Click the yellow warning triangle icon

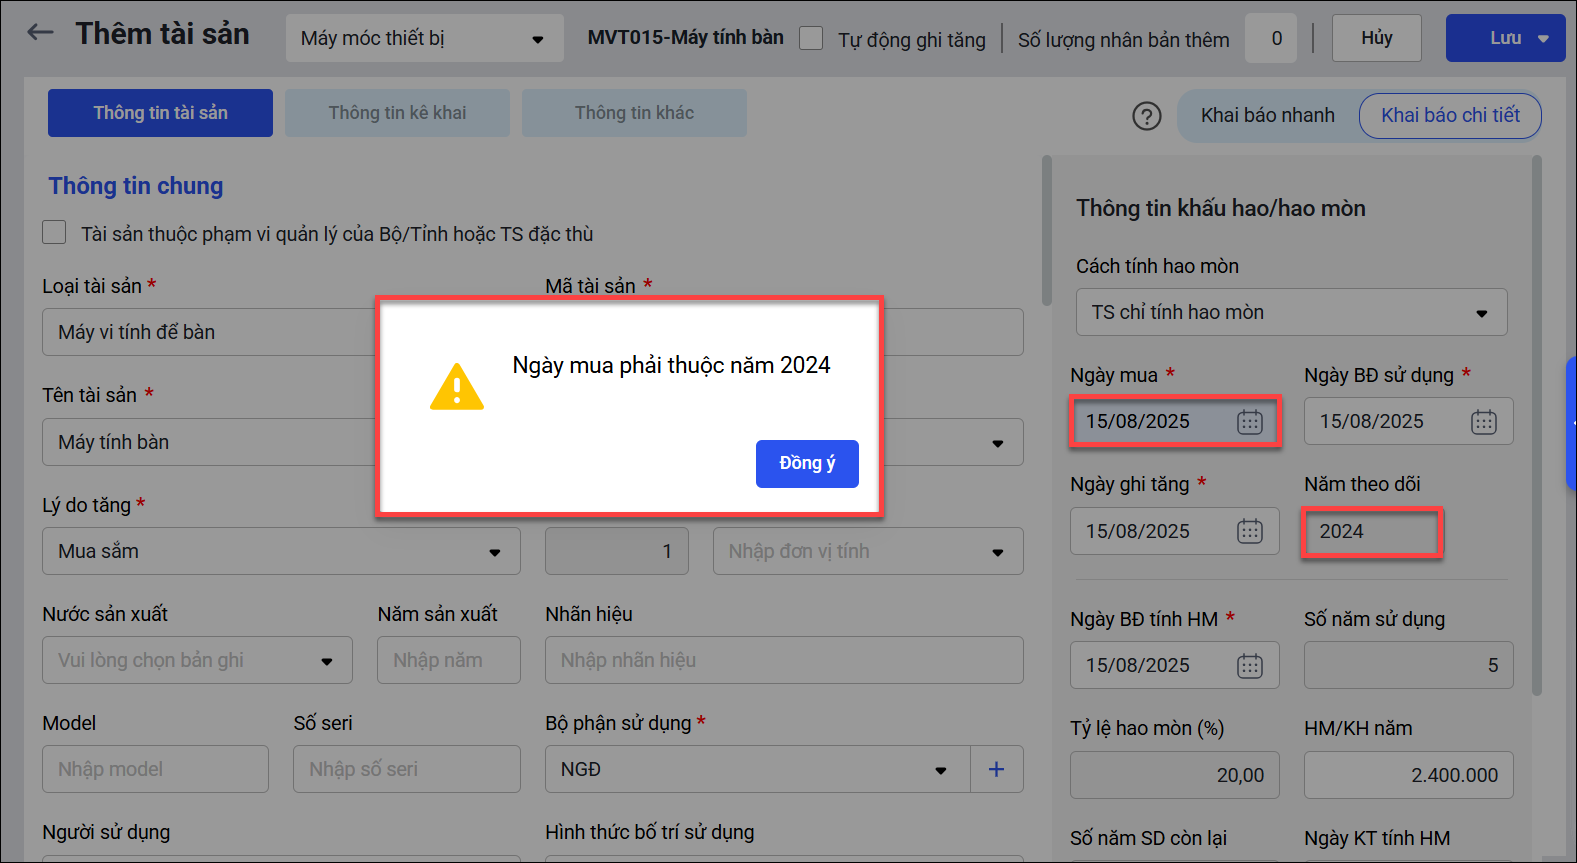point(456,387)
